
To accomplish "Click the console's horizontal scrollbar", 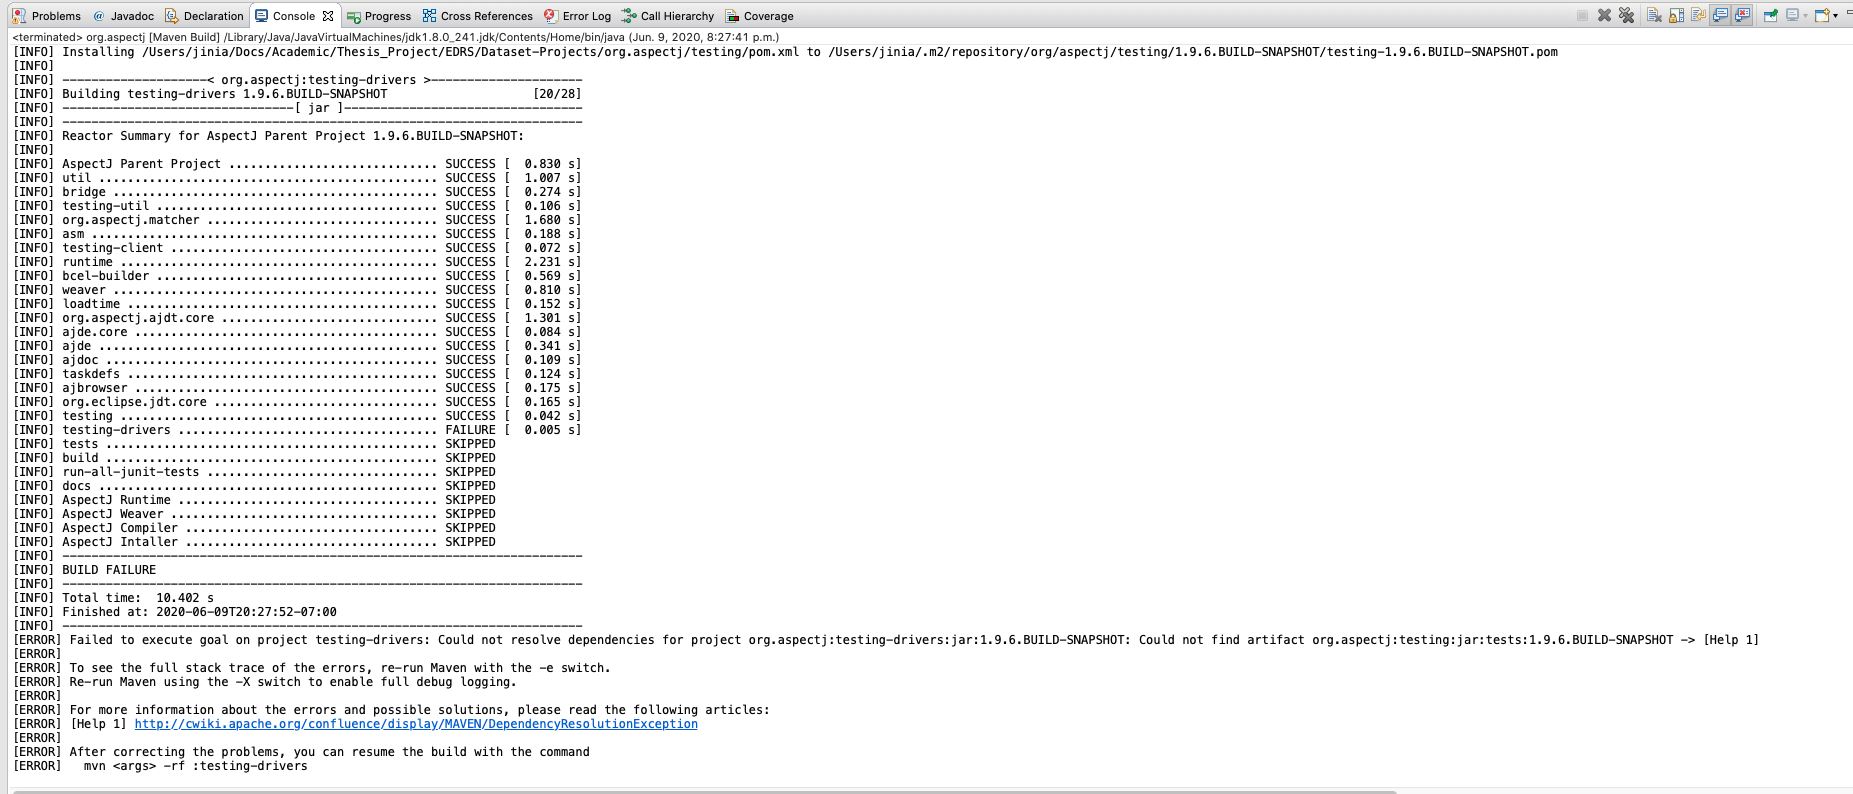I will pos(704,791).
